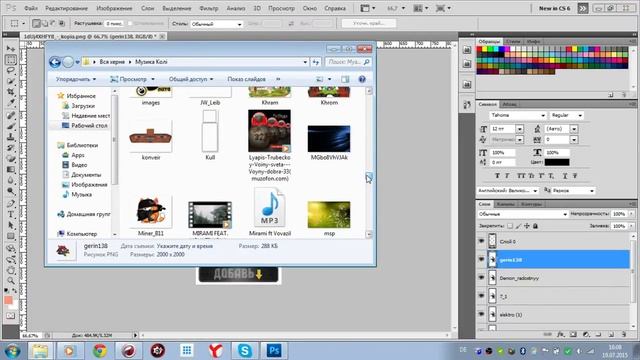Click Просмотр button in Explorer toolbar
640x360 pixels.
(133, 79)
